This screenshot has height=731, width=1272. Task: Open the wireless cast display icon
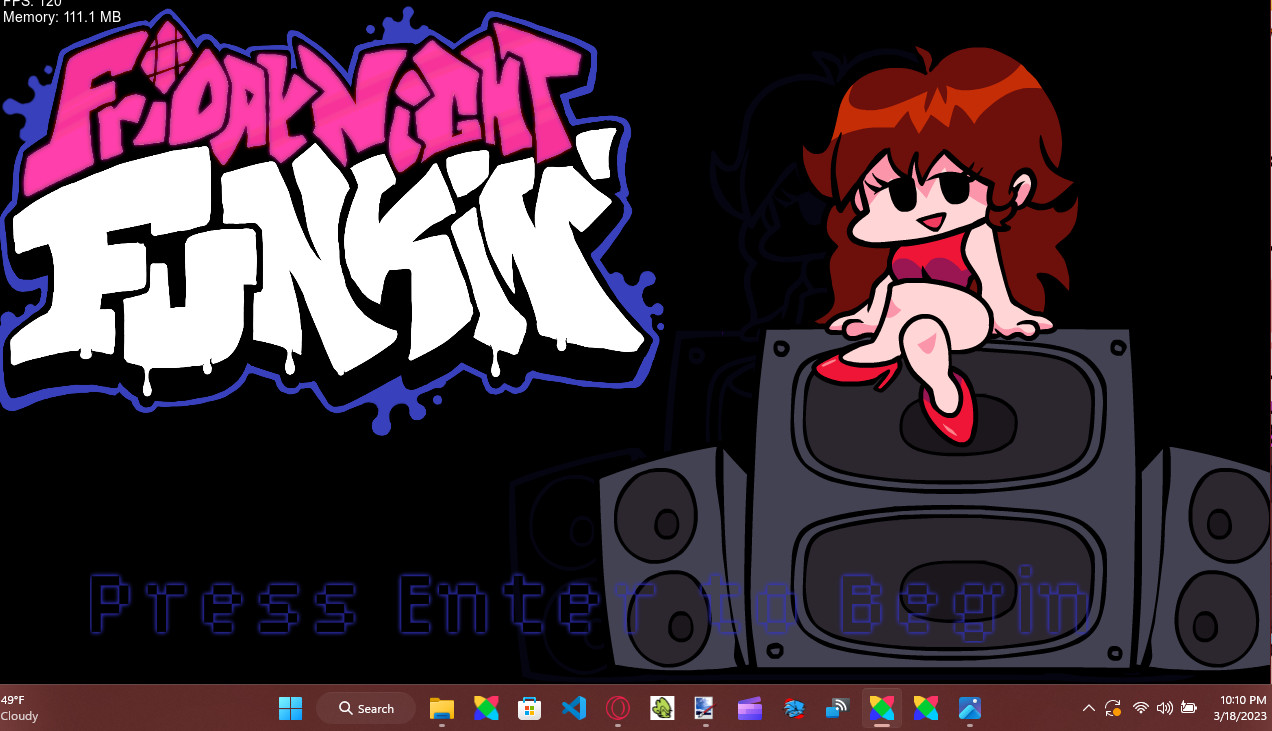[x=838, y=708]
